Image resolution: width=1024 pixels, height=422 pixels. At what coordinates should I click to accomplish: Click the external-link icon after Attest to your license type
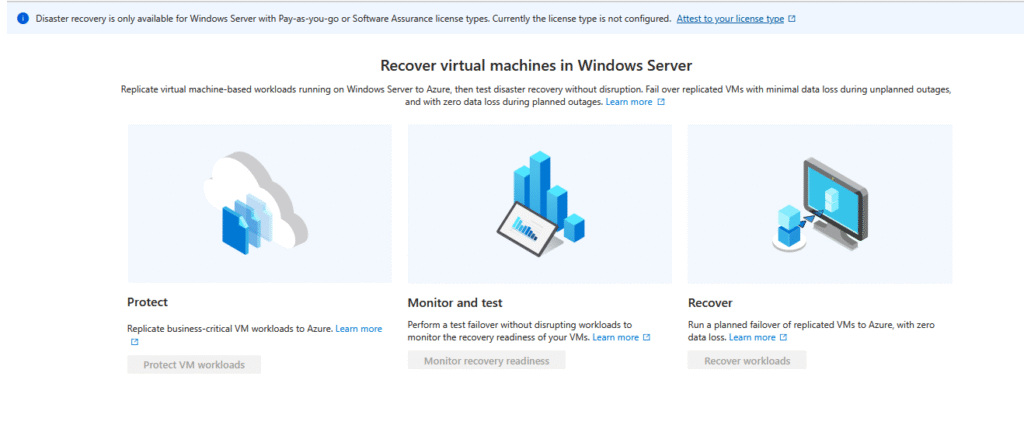(792, 19)
